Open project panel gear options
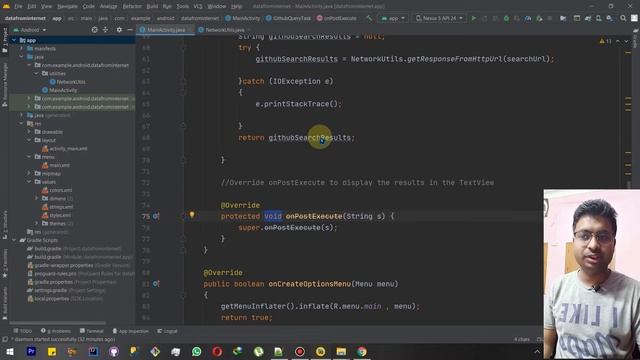 [119, 30]
